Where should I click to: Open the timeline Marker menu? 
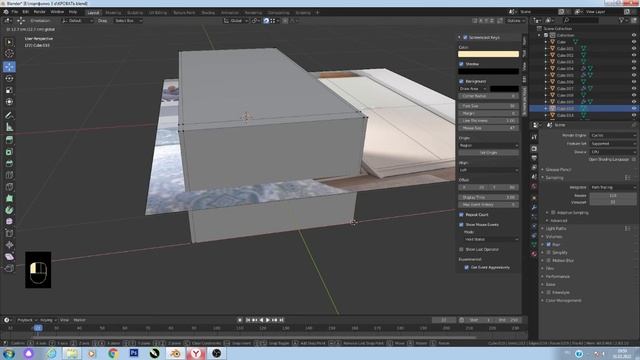click(80, 320)
